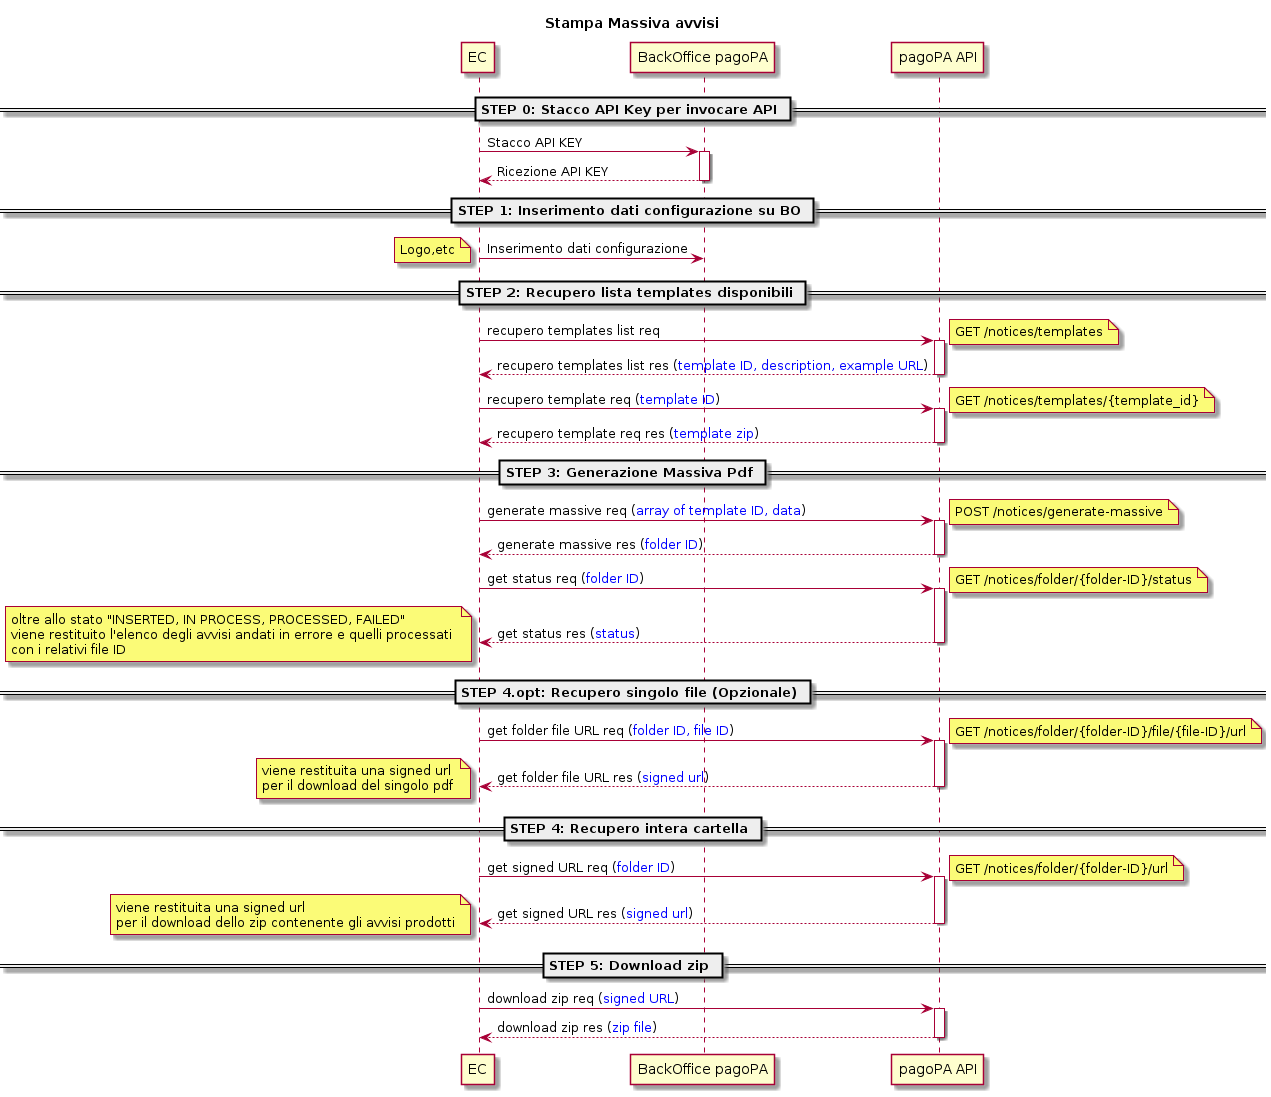Viewport: 1271px width, 1097px height.
Task: Select the note about INSERTED, IN PROCESS states
Action: pos(236,635)
